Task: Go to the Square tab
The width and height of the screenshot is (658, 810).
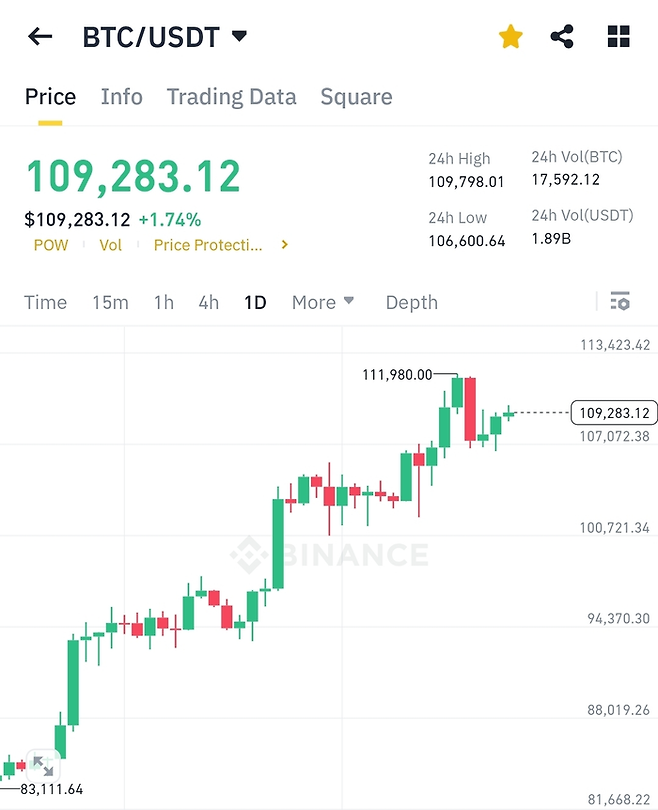Action: [x=356, y=97]
